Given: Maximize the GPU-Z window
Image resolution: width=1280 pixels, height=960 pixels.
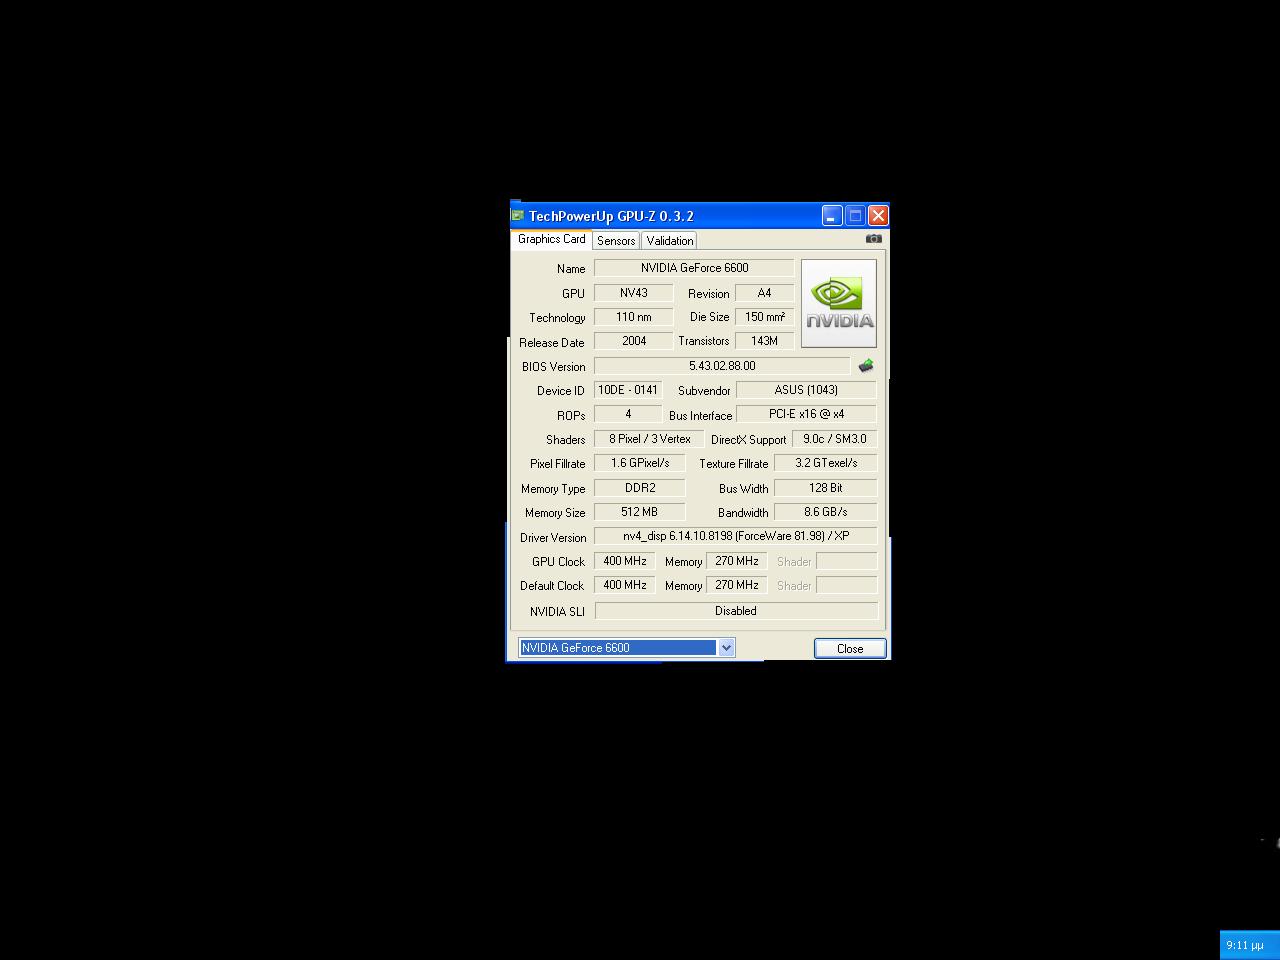Looking at the screenshot, I should coord(855,216).
